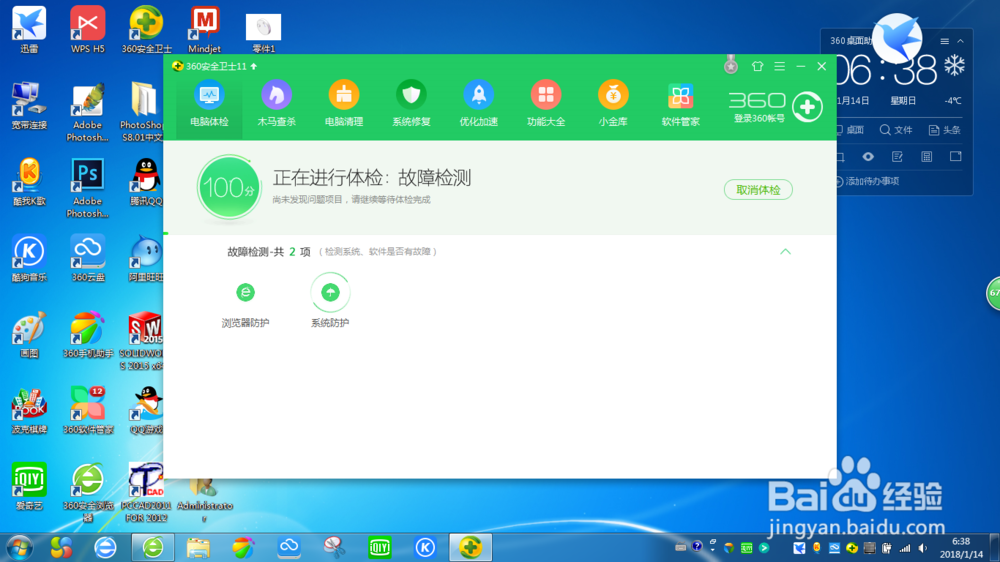
Task: Click the 360 side floating ball
Action: click(994, 293)
